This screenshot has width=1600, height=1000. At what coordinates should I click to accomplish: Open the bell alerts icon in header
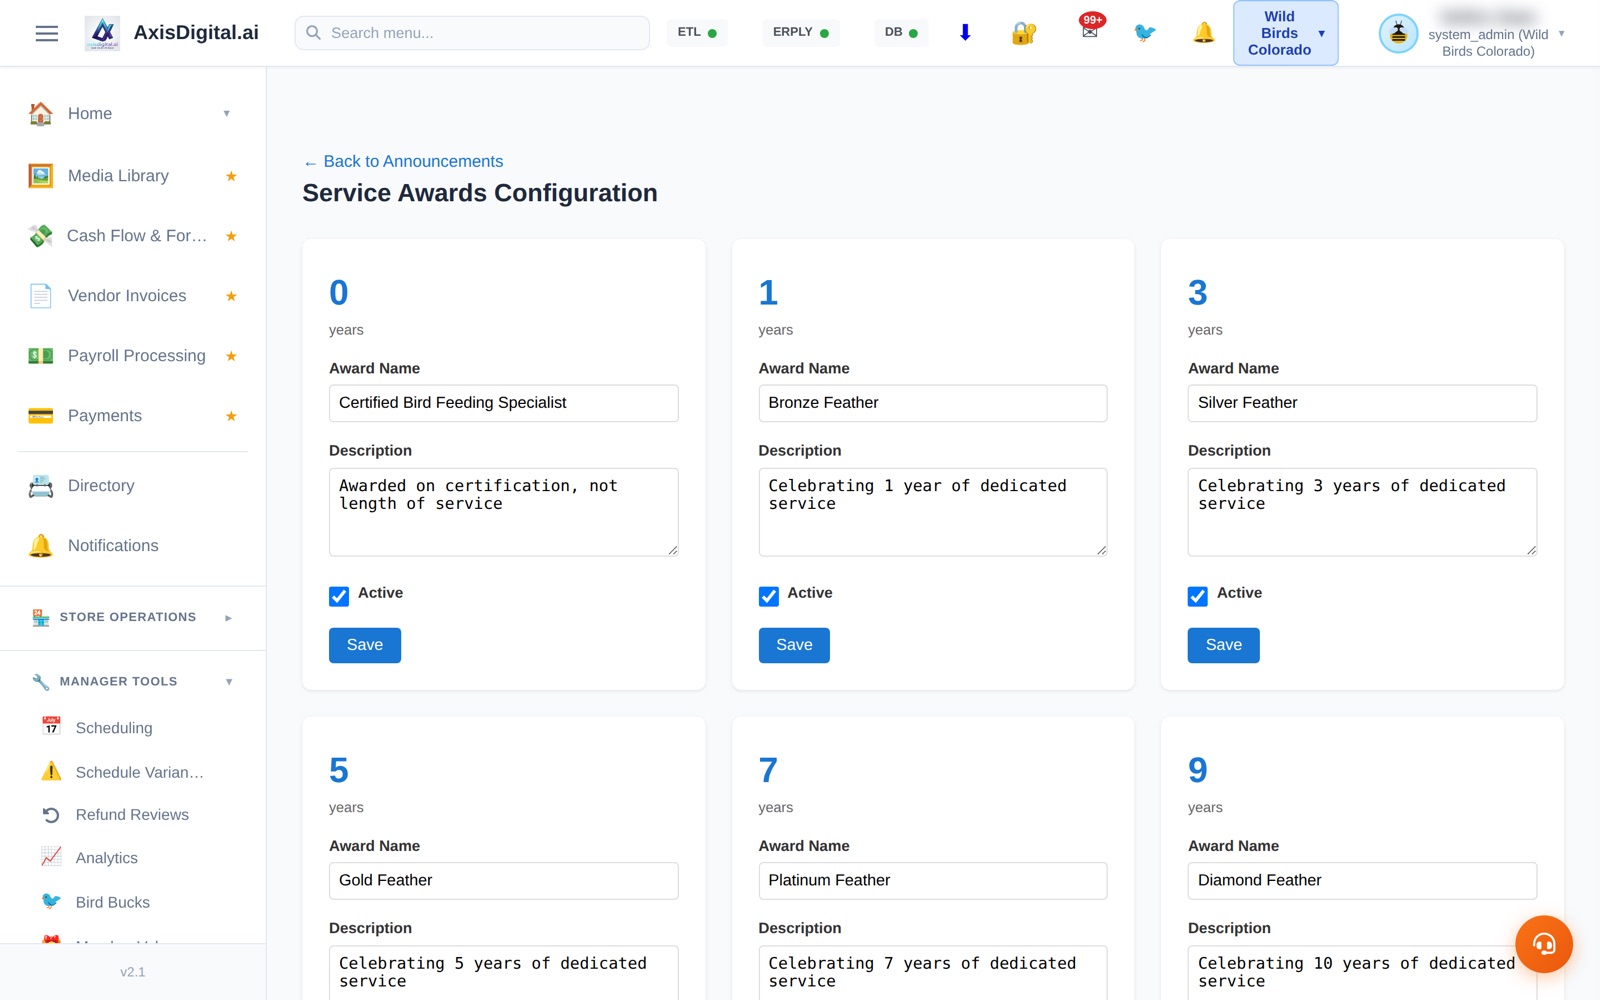pyautogui.click(x=1204, y=33)
